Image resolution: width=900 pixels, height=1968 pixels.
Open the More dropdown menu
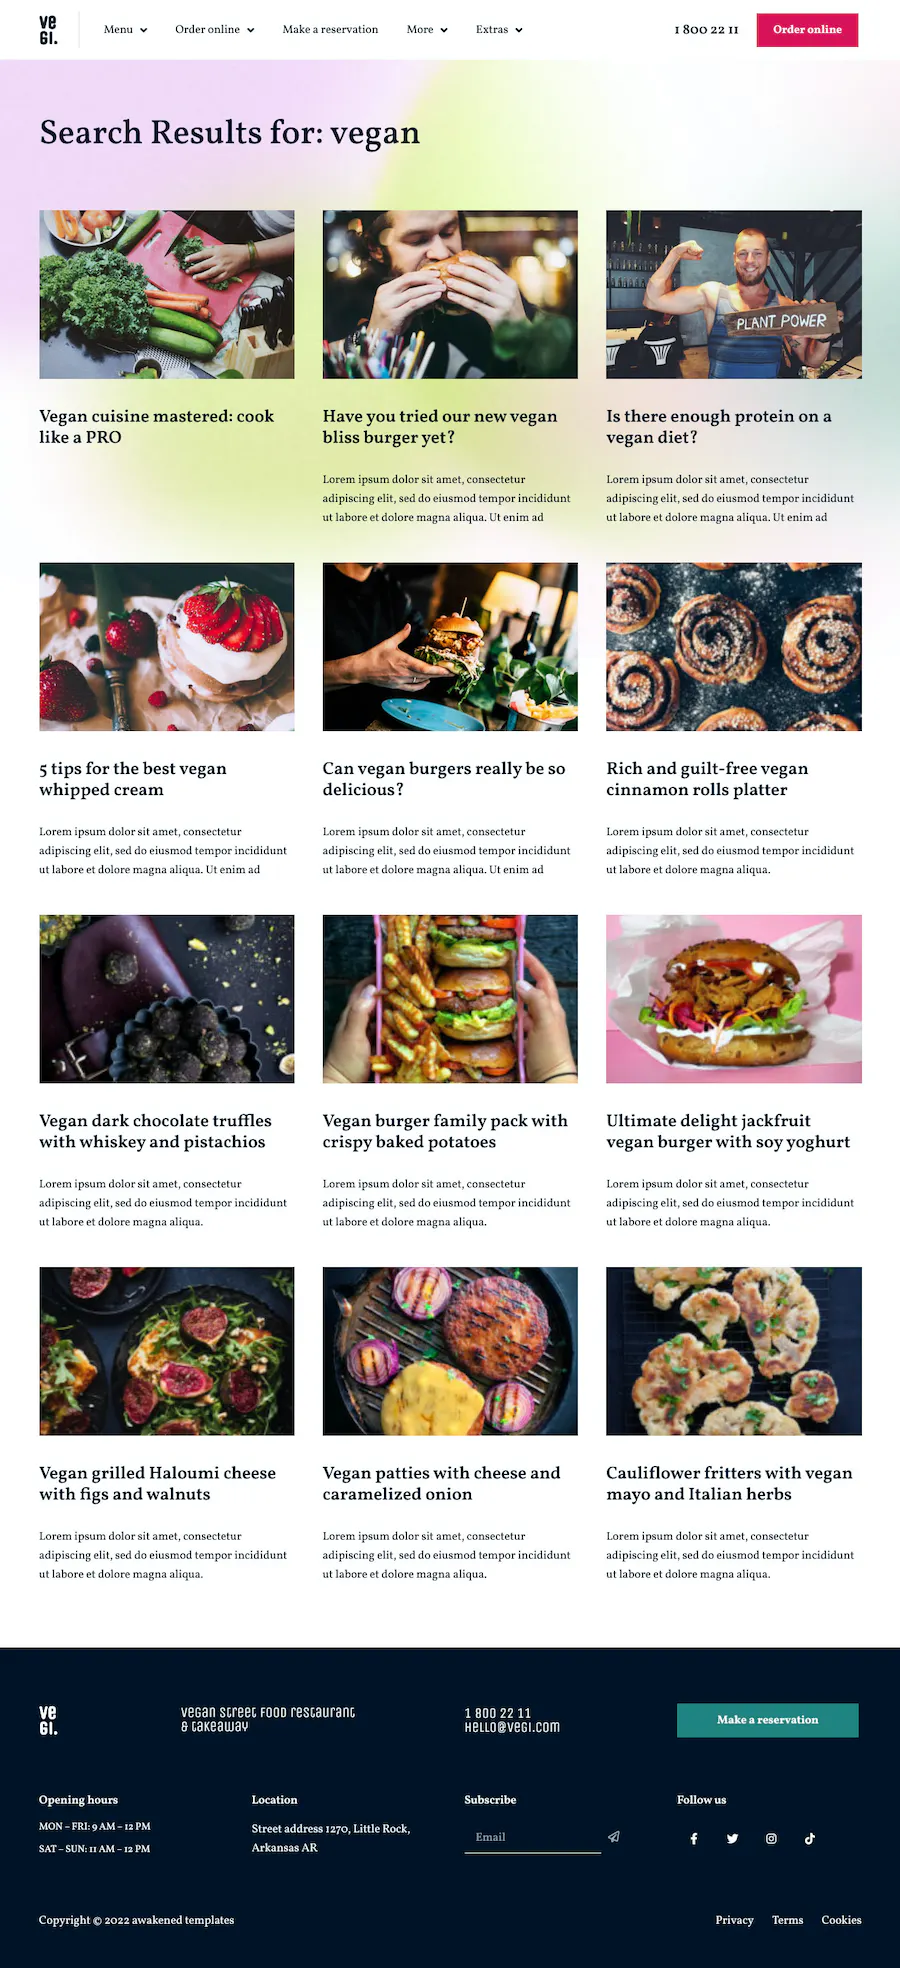click(x=427, y=30)
